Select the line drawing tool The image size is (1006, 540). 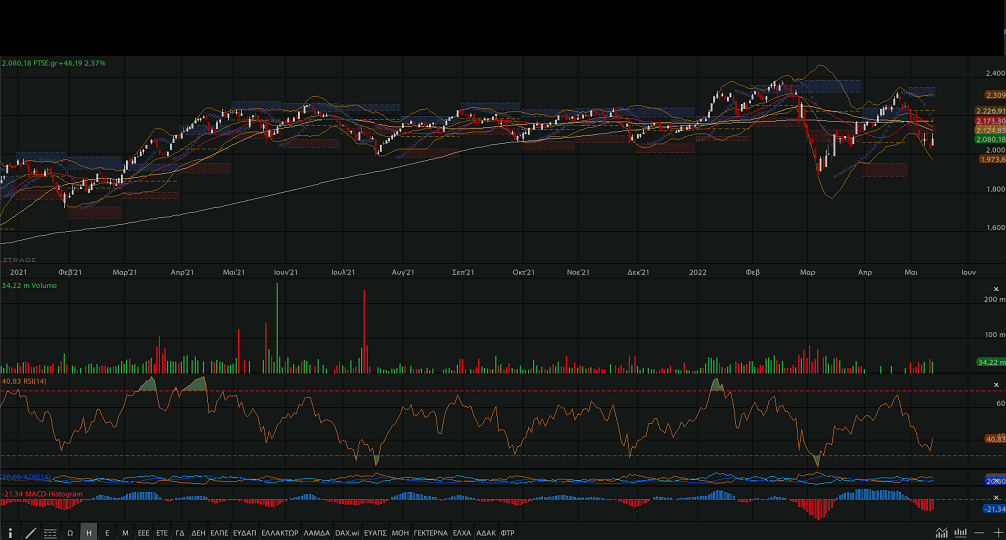click(x=30, y=533)
